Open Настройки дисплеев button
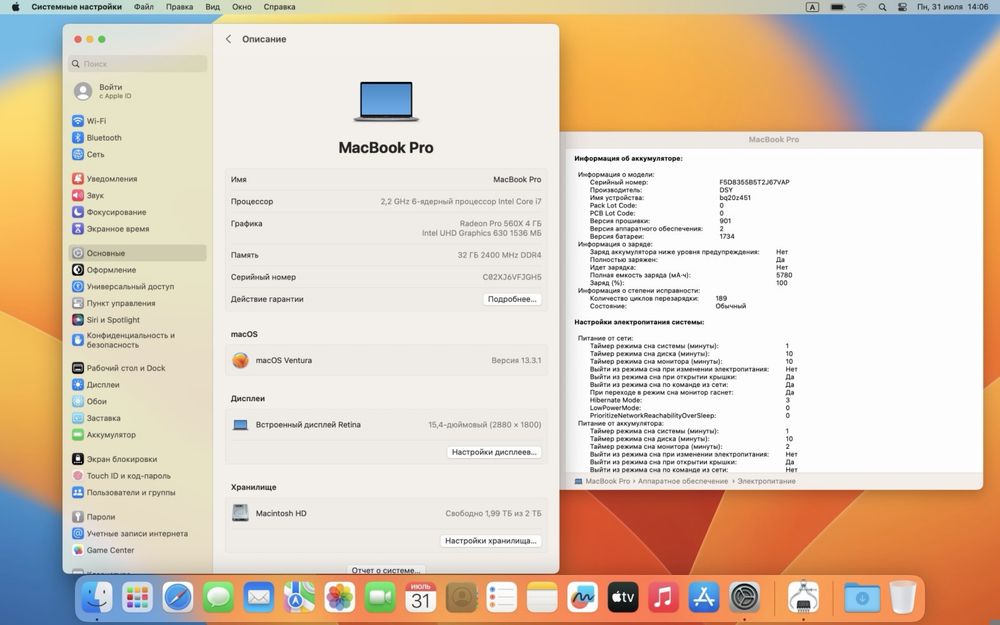Screen dimensions: 1000x625 pyautogui.click(x=494, y=452)
